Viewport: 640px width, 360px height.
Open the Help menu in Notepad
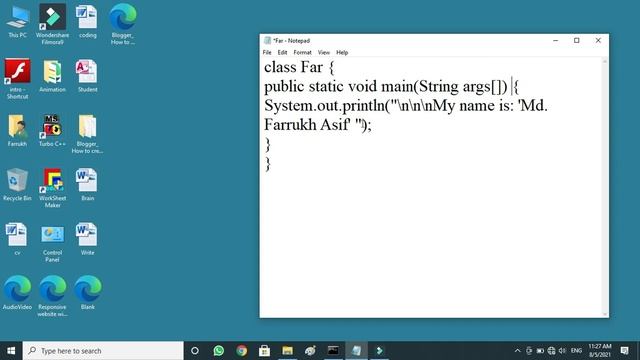[342, 52]
